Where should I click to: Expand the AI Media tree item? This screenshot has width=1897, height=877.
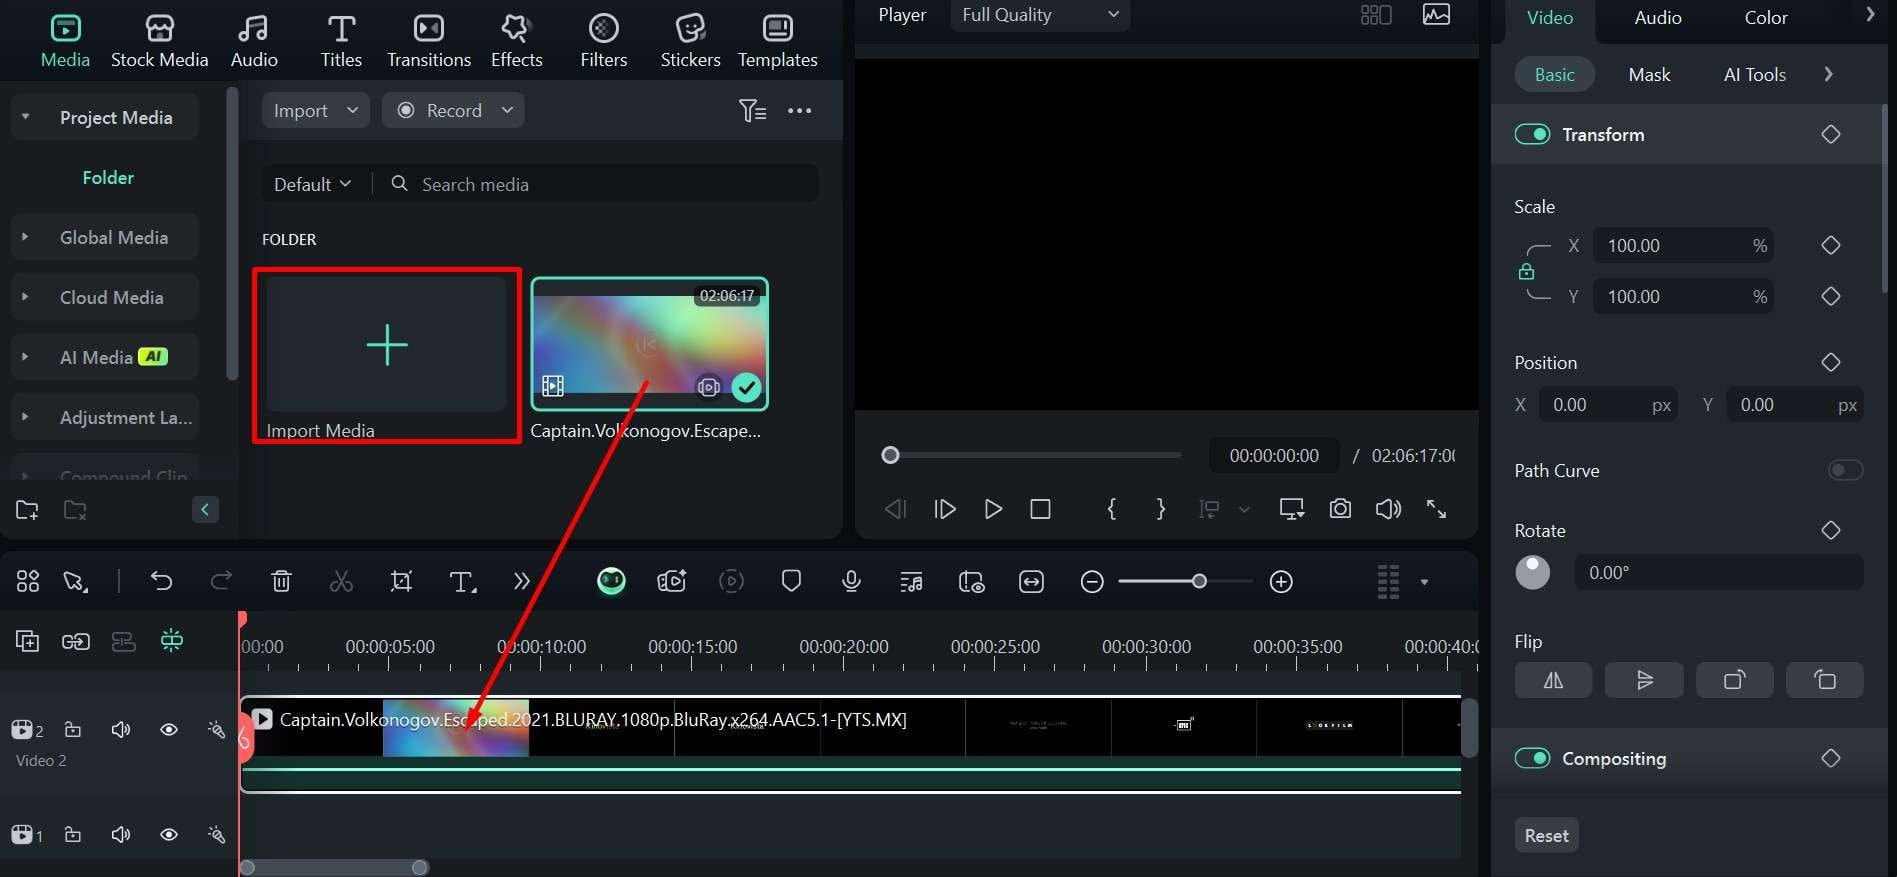click(25, 357)
